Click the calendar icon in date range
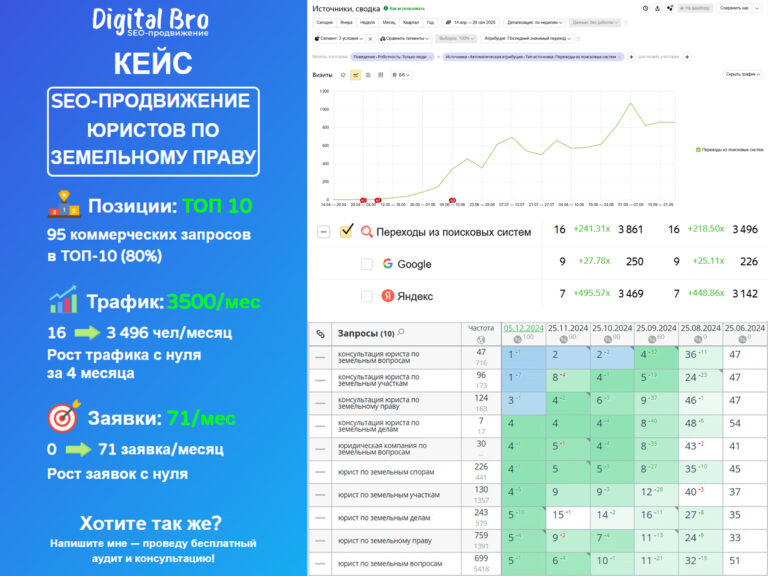The width and height of the screenshot is (768, 576). [448, 23]
